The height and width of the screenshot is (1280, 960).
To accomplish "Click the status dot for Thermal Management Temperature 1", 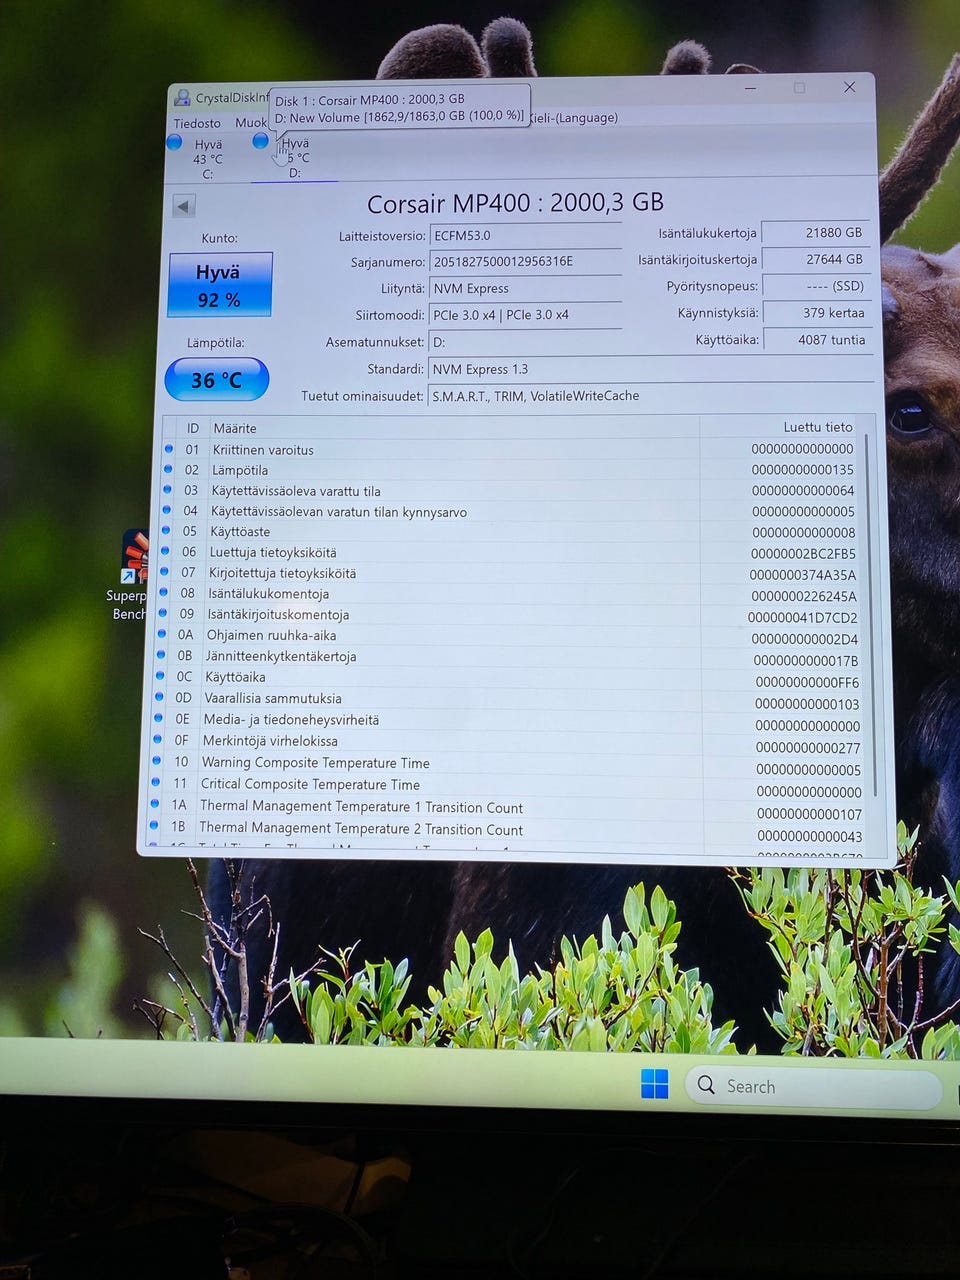I will 154,804.
